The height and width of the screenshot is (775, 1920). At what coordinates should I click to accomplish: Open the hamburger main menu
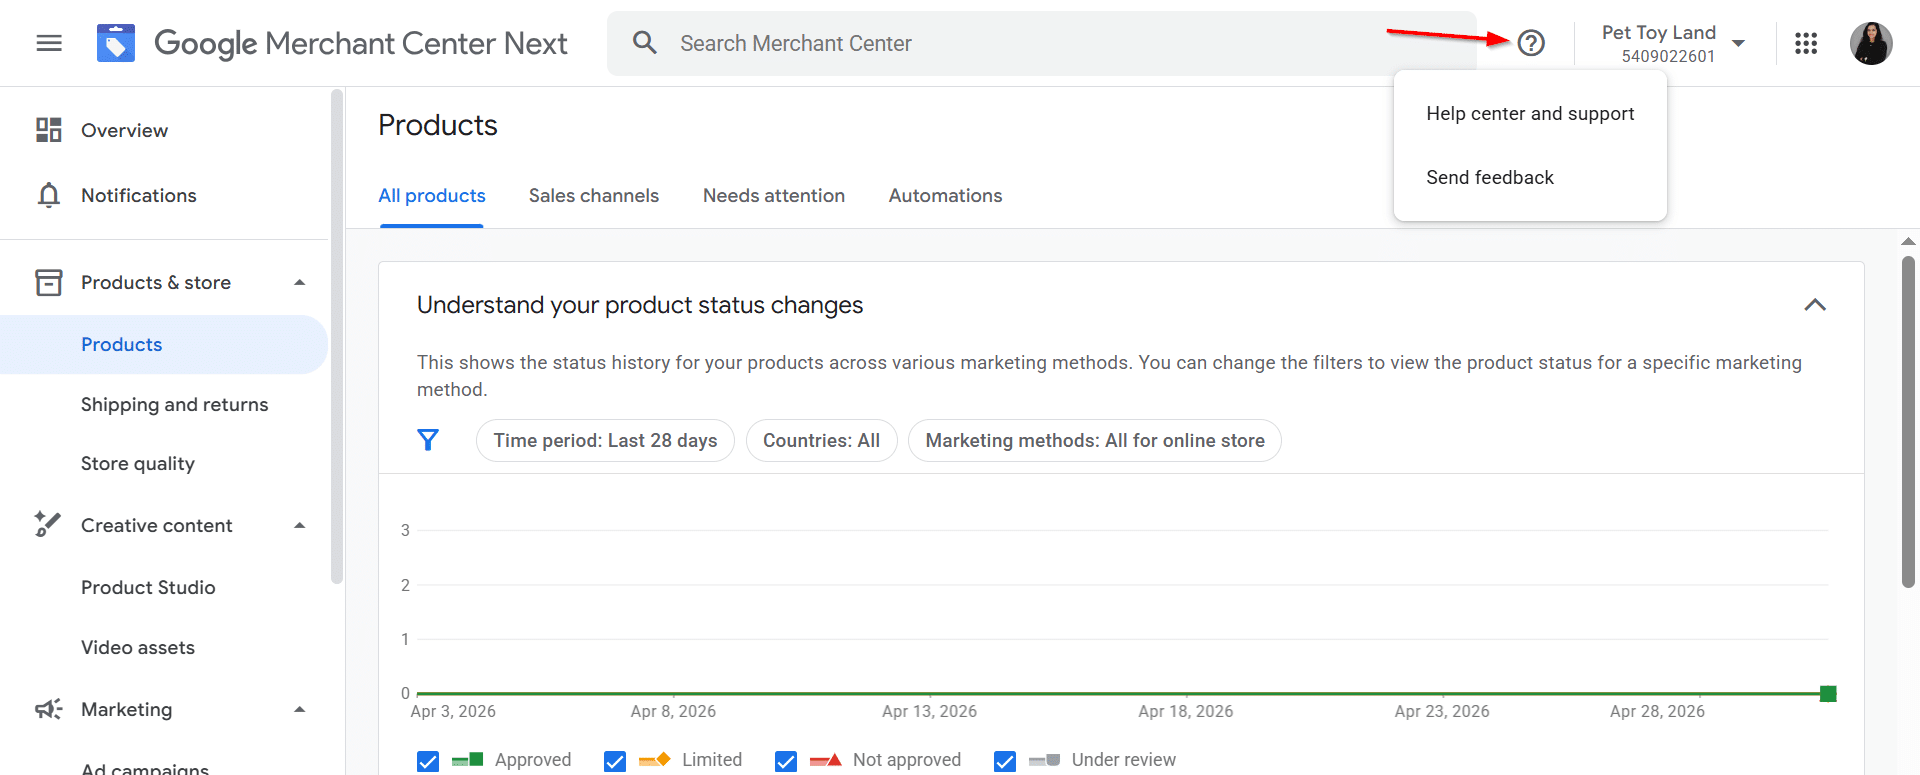(x=49, y=43)
